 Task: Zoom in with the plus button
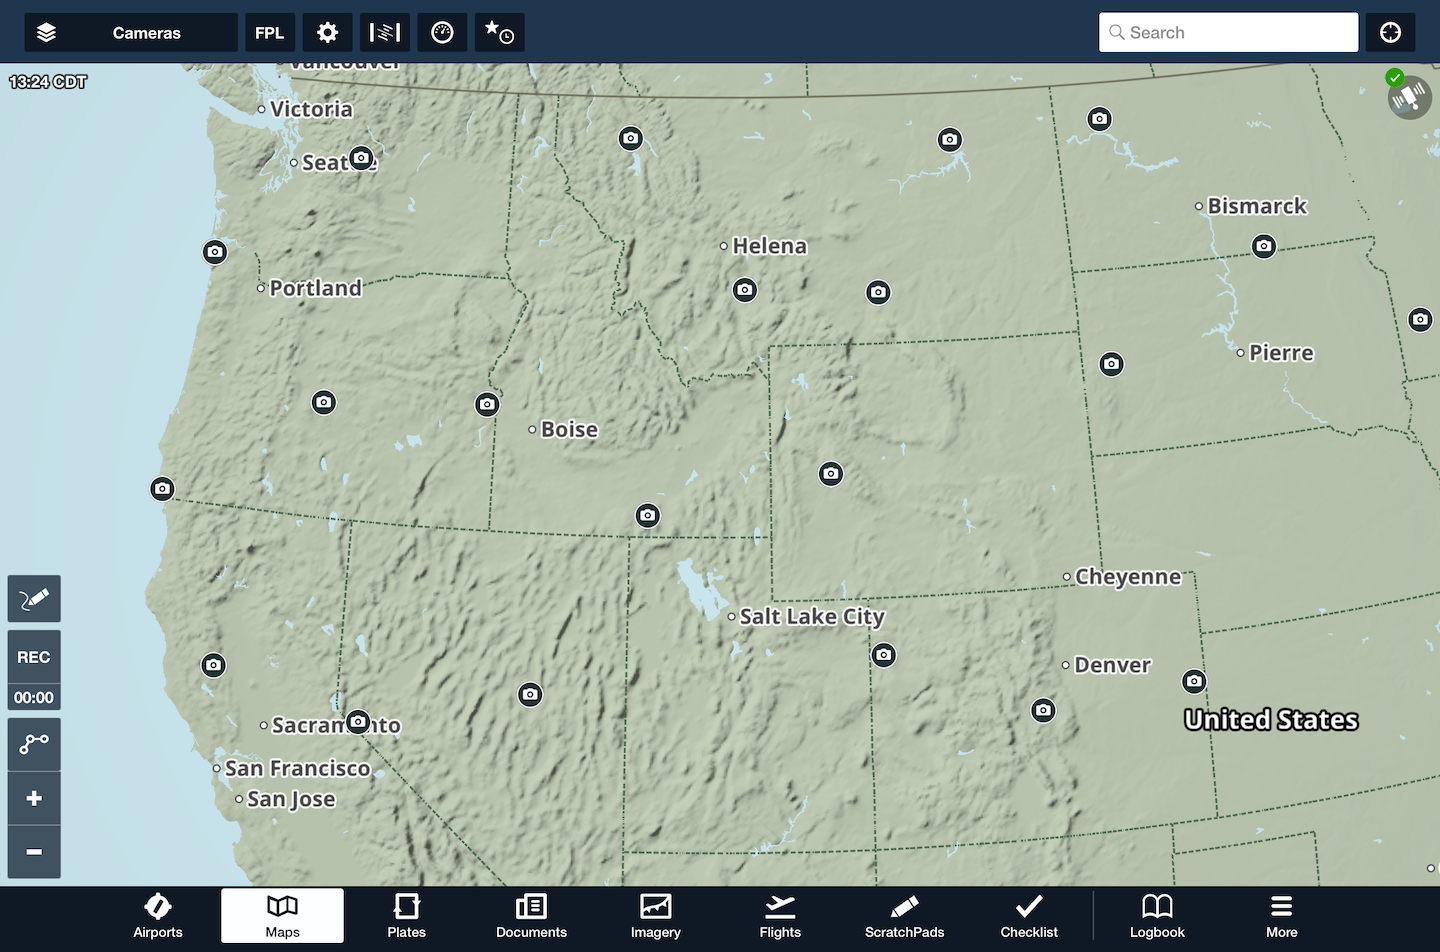coord(34,798)
